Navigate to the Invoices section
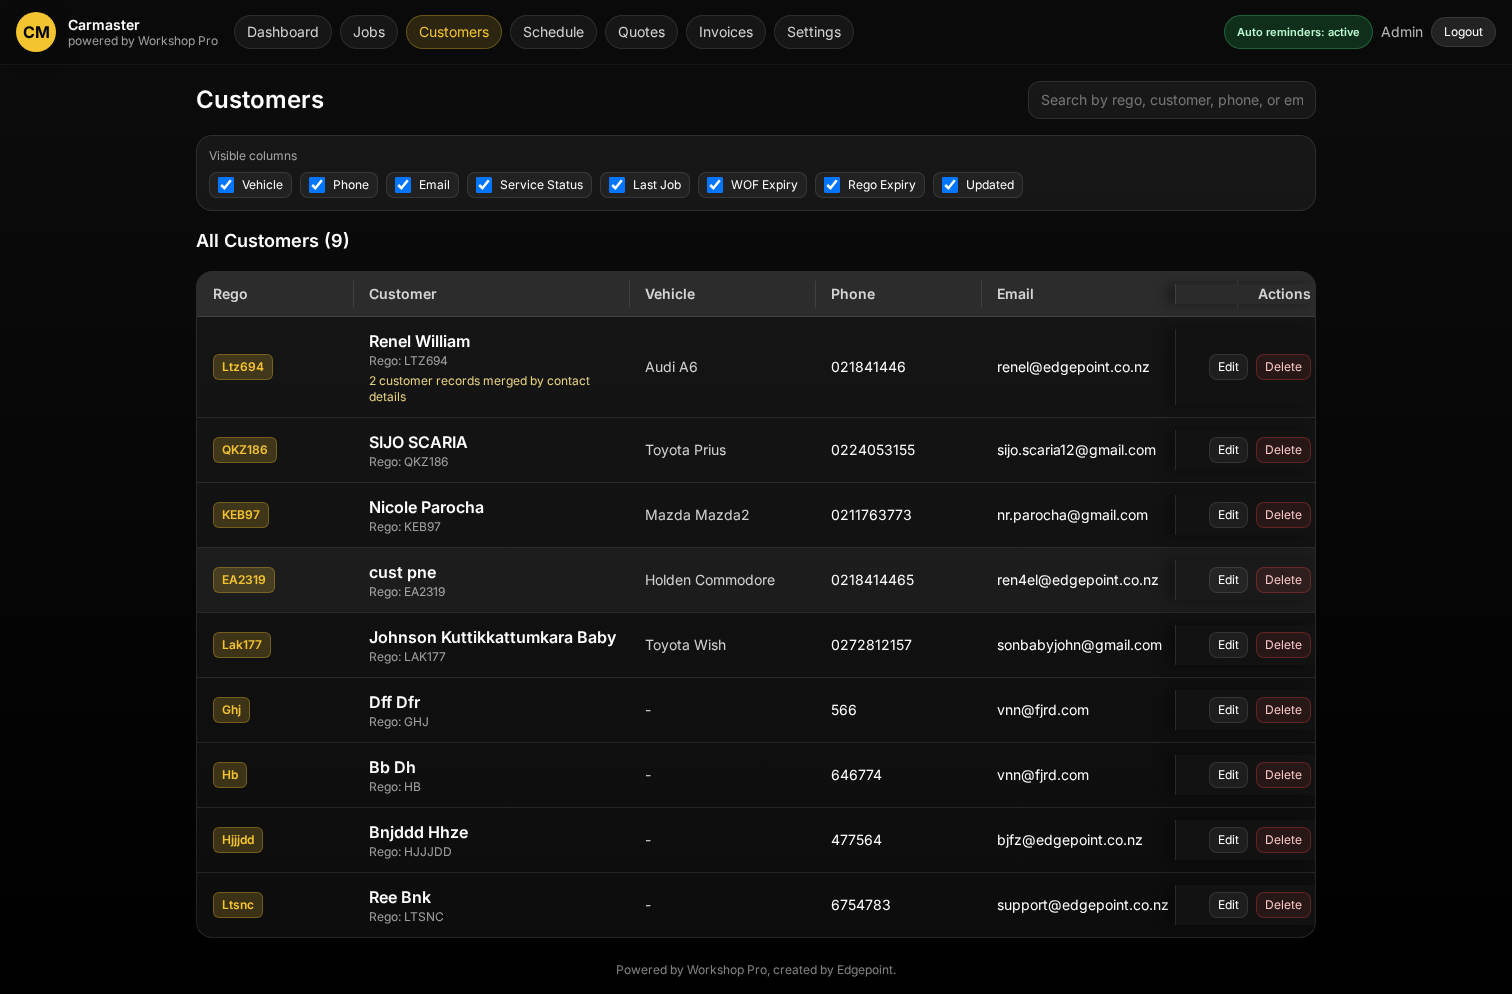The height and width of the screenshot is (994, 1512). point(725,31)
